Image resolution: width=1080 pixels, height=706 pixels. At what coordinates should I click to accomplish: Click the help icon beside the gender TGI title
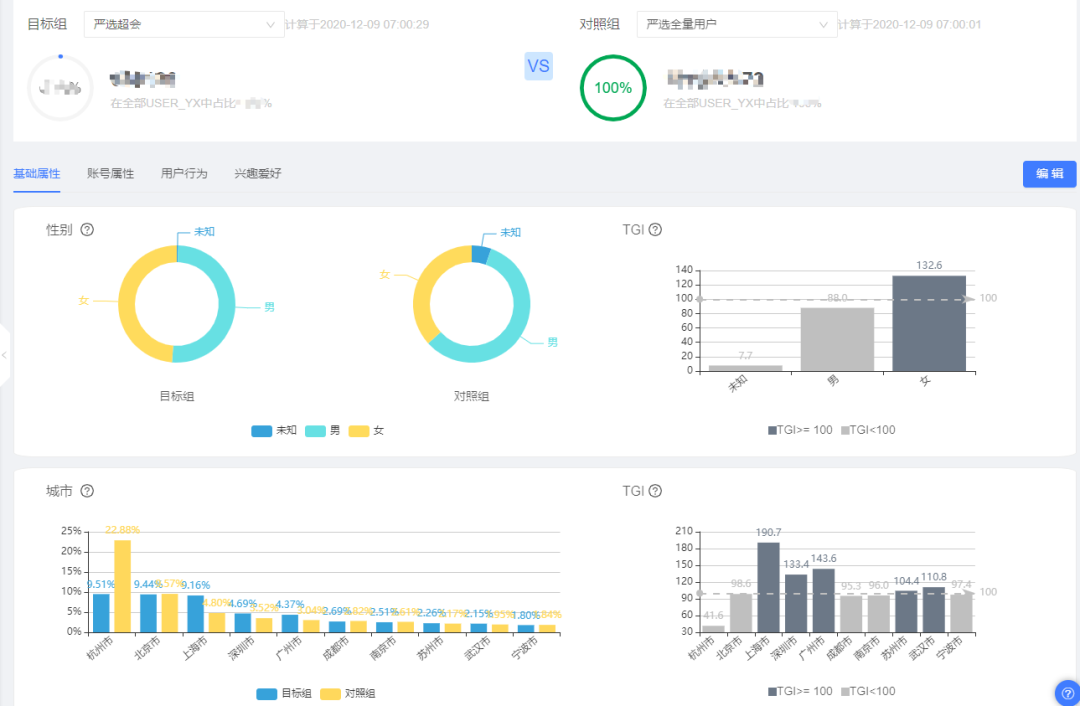tap(655, 230)
